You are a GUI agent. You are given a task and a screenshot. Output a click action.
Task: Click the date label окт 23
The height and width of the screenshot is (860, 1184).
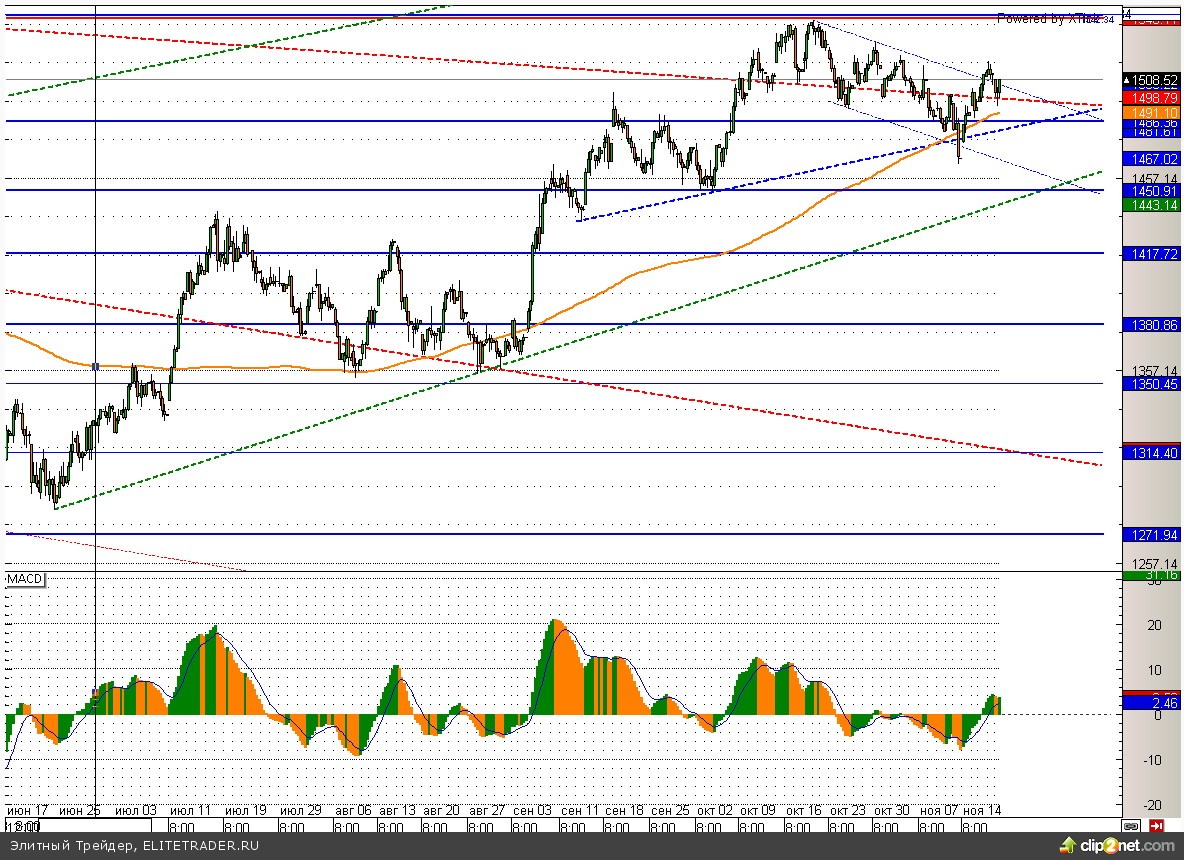848,811
